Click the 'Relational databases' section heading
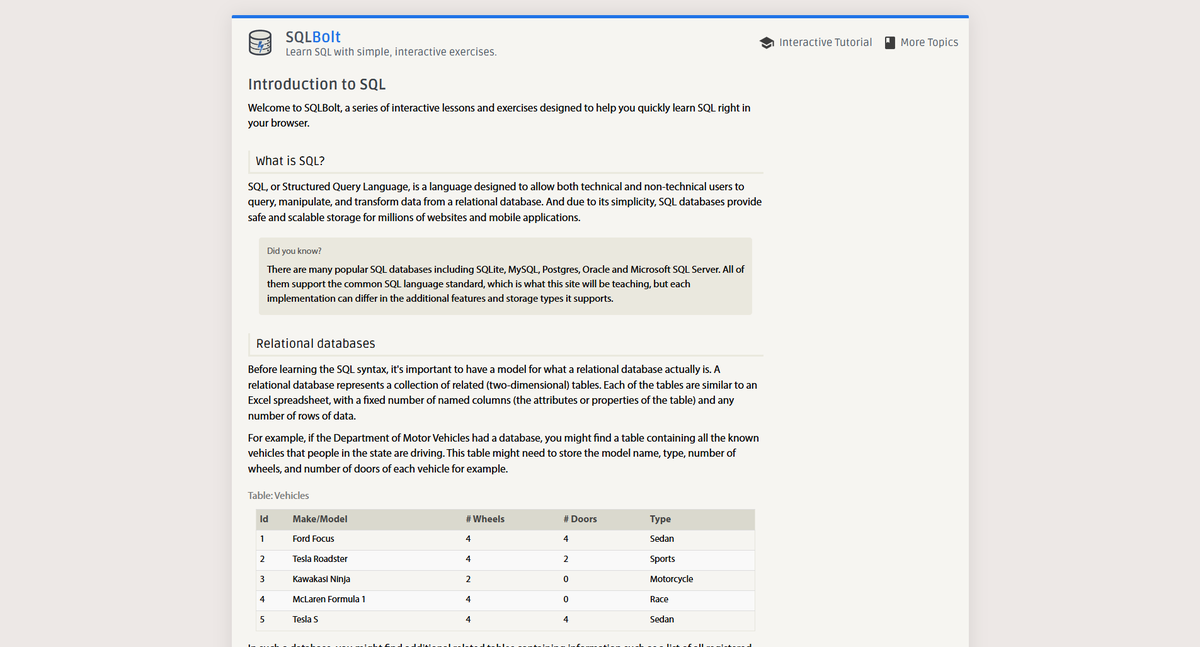The width and height of the screenshot is (1200, 647). [315, 343]
